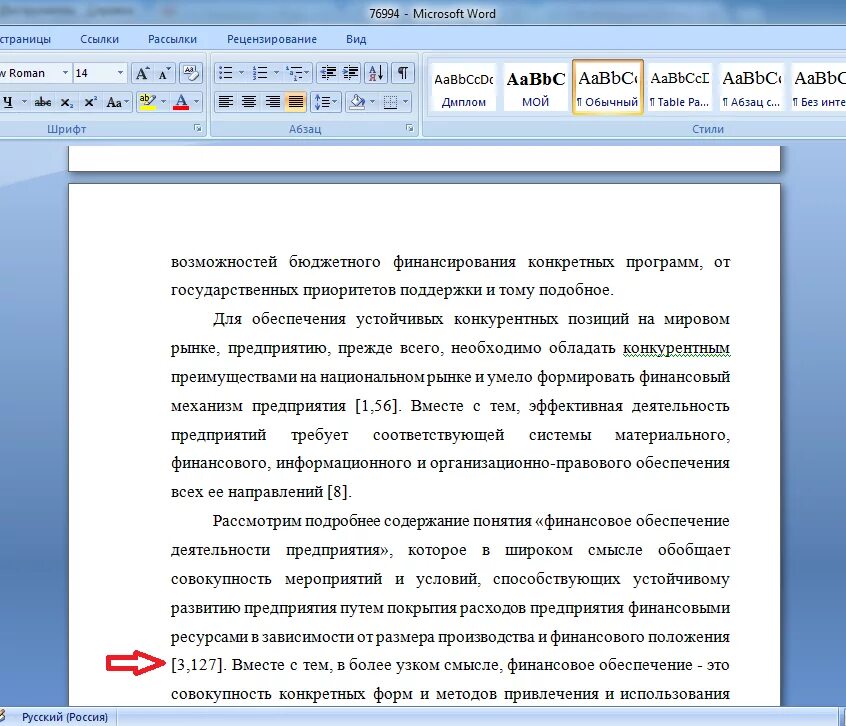This screenshot has height=726, width=846.
Task: Open the bullet library dropdown arrow
Action: point(241,73)
